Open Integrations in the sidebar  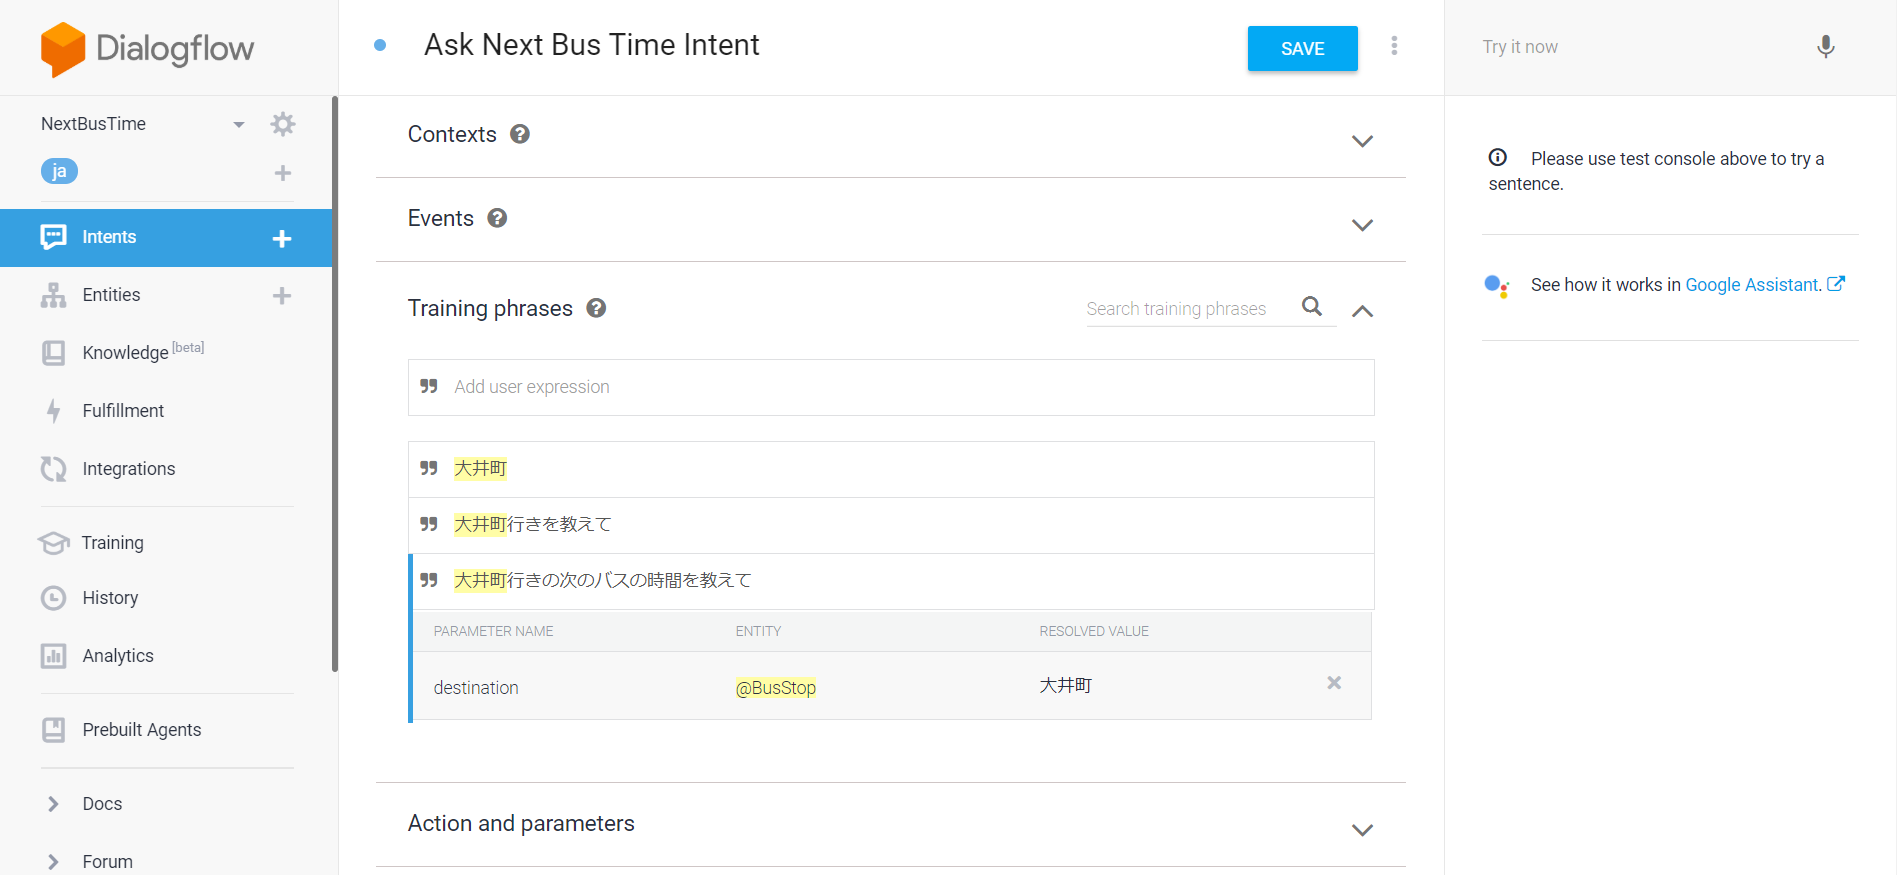click(128, 469)
